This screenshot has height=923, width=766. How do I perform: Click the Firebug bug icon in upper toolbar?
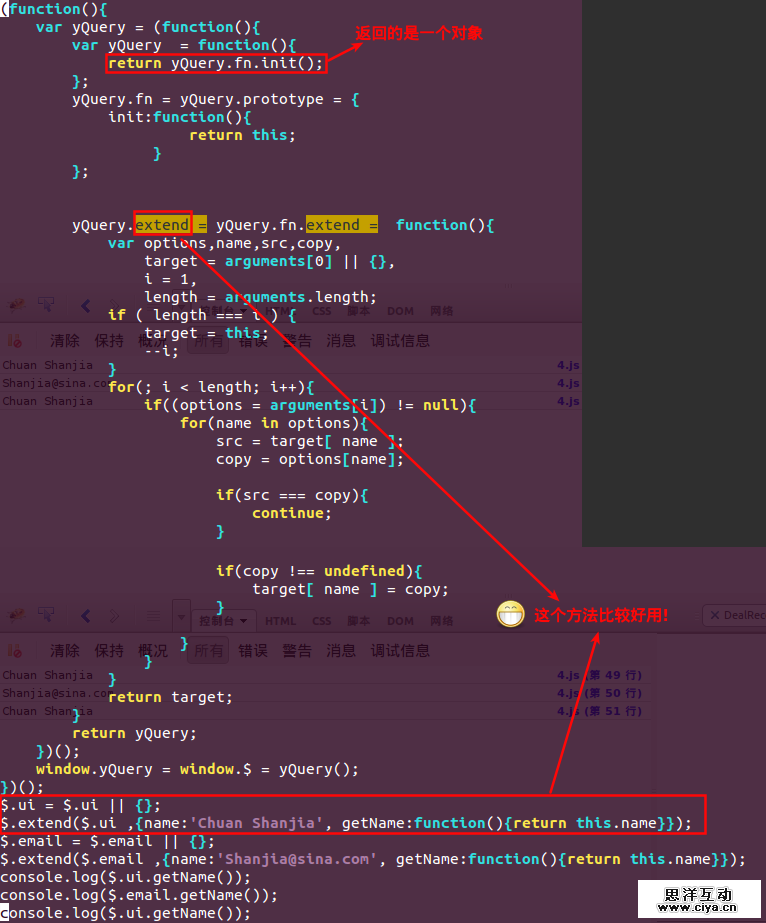click(16, 305)
